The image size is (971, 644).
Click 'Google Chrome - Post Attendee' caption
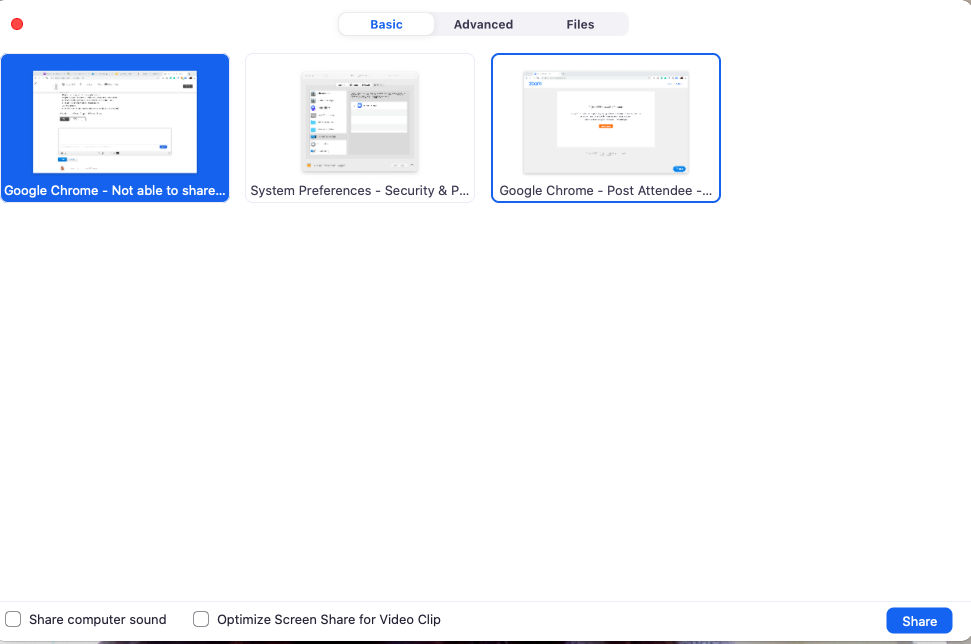click(606, 191)
